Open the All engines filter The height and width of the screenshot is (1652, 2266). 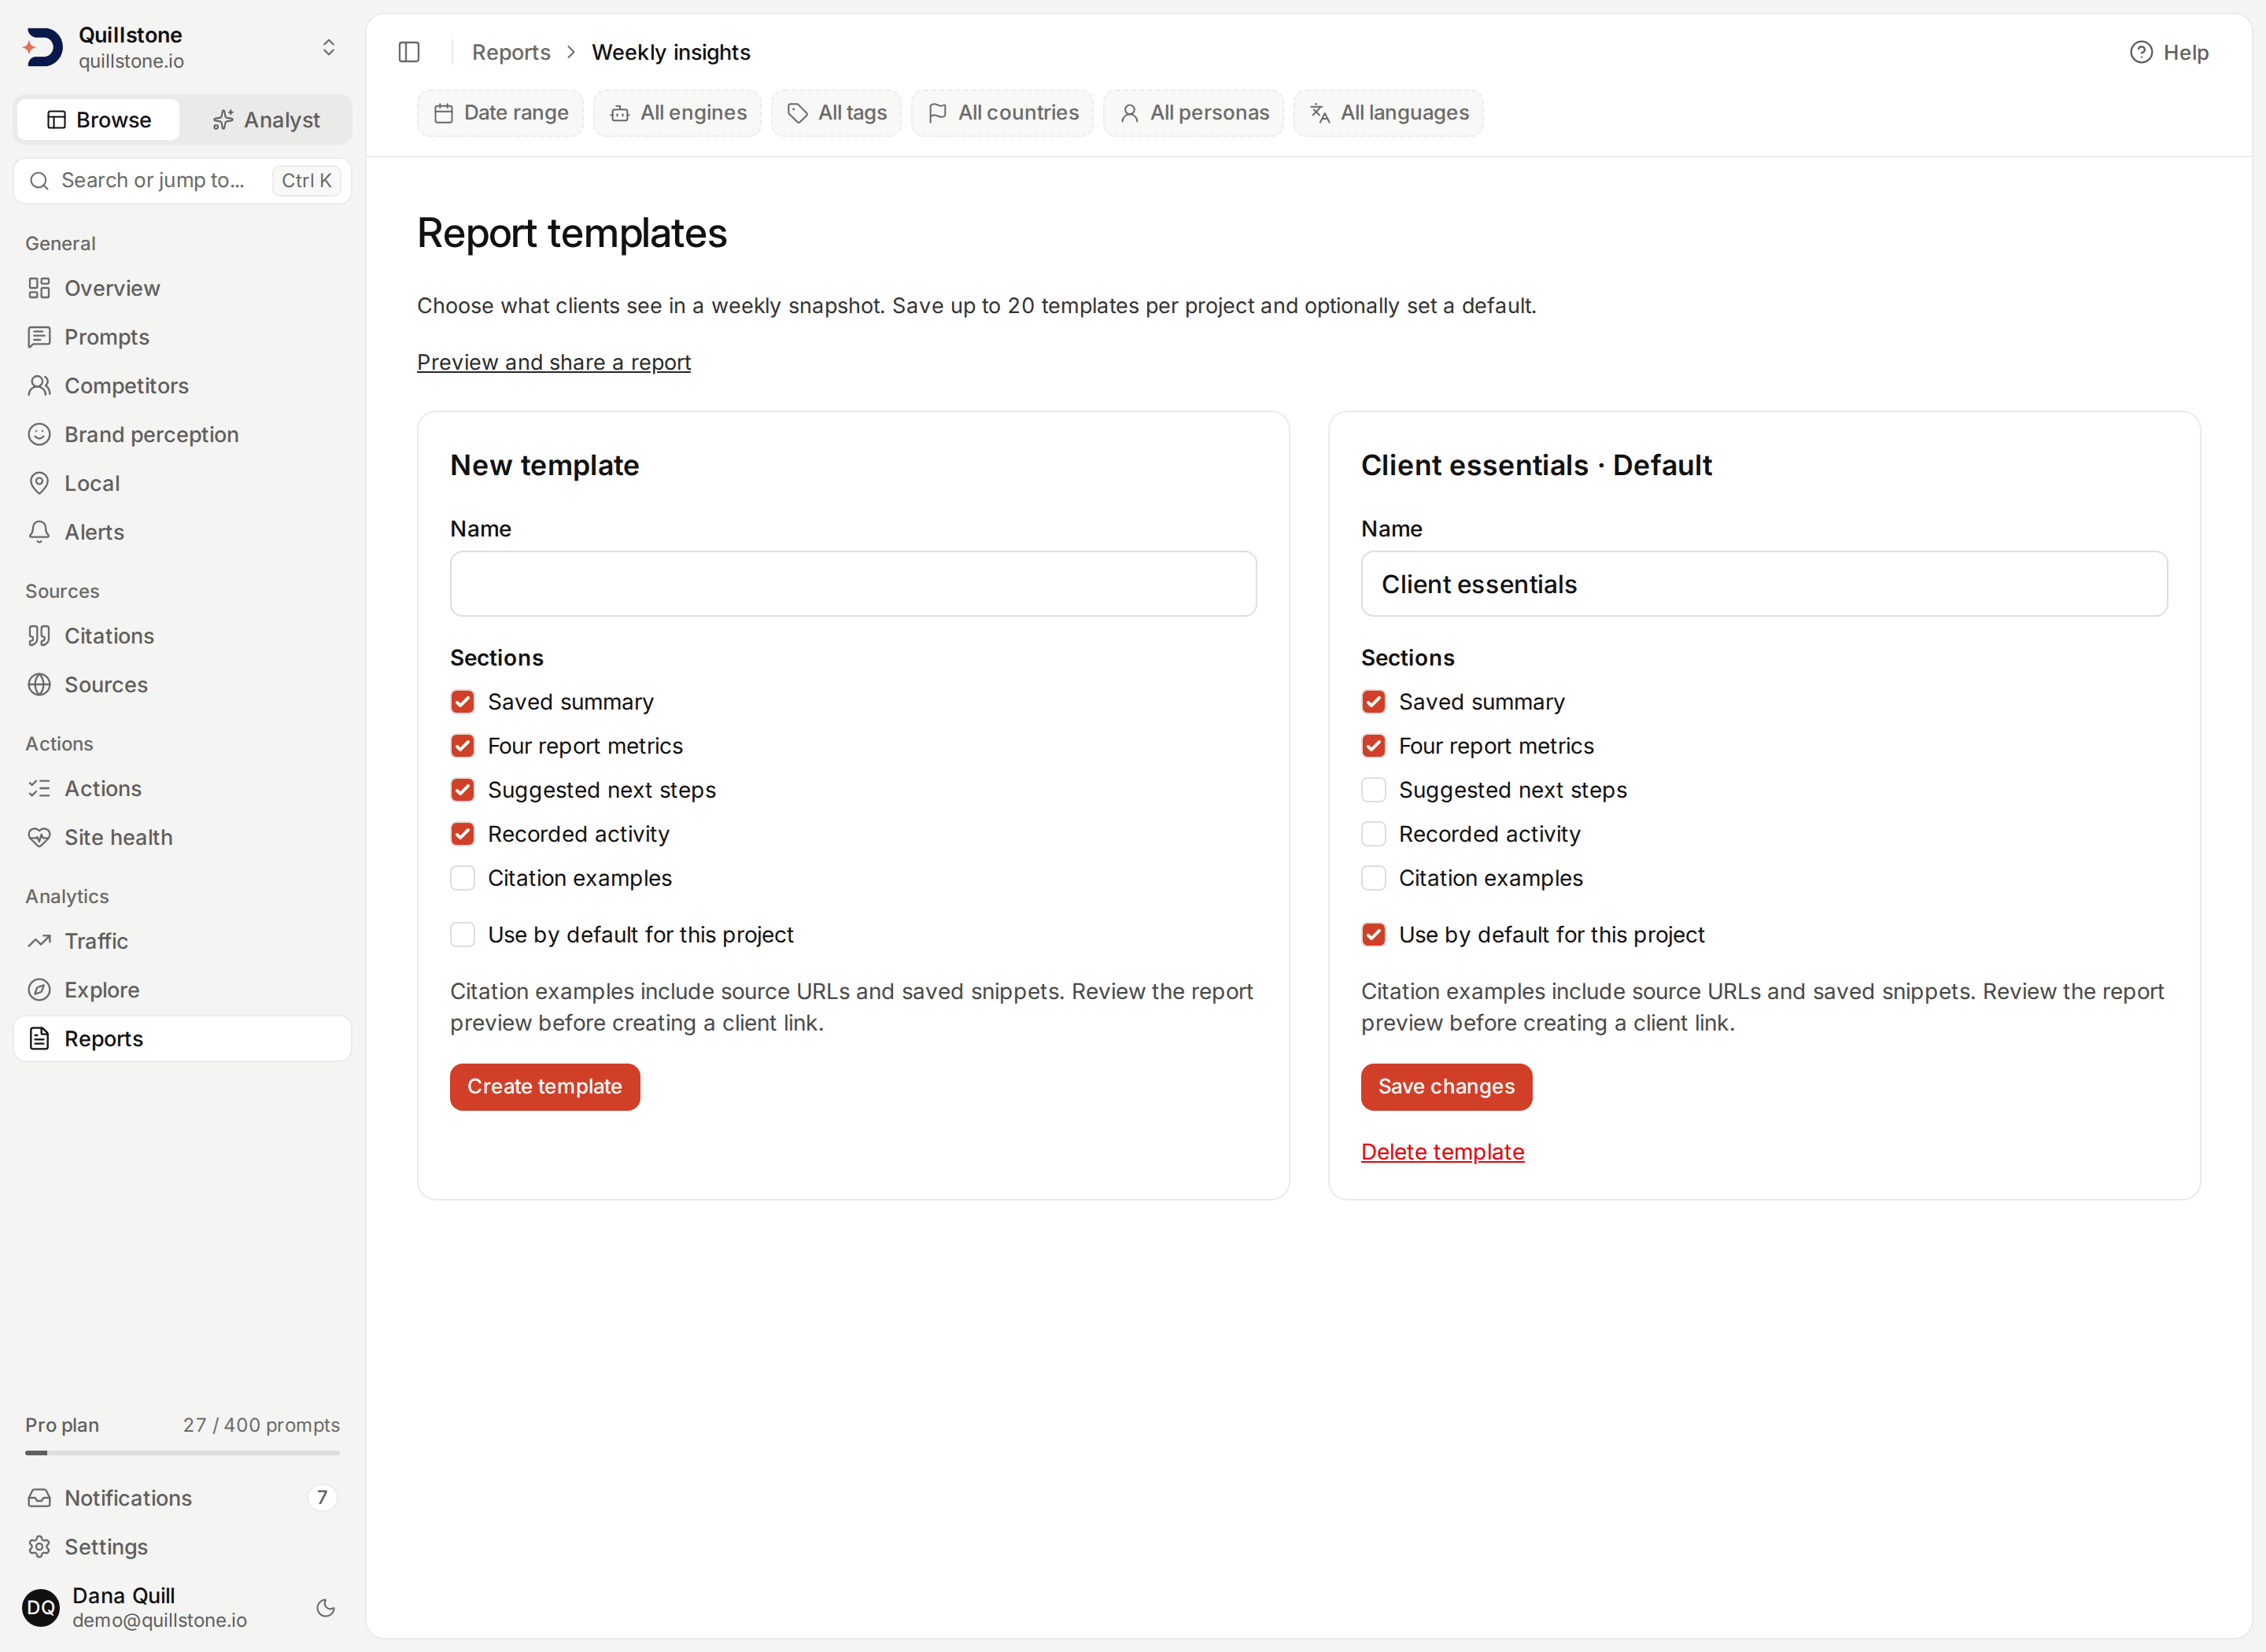click(x=677, y=113)
